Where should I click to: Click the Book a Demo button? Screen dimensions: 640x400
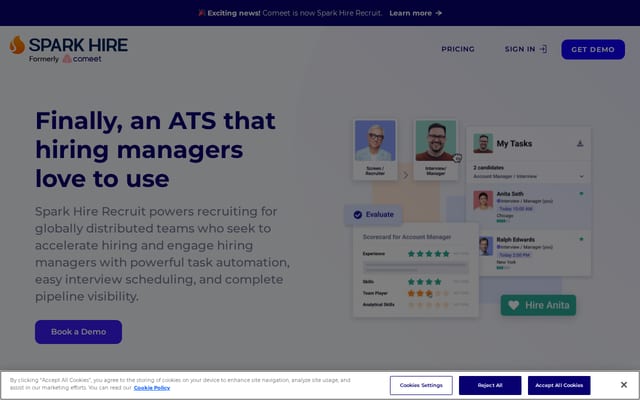pos(78,332)
